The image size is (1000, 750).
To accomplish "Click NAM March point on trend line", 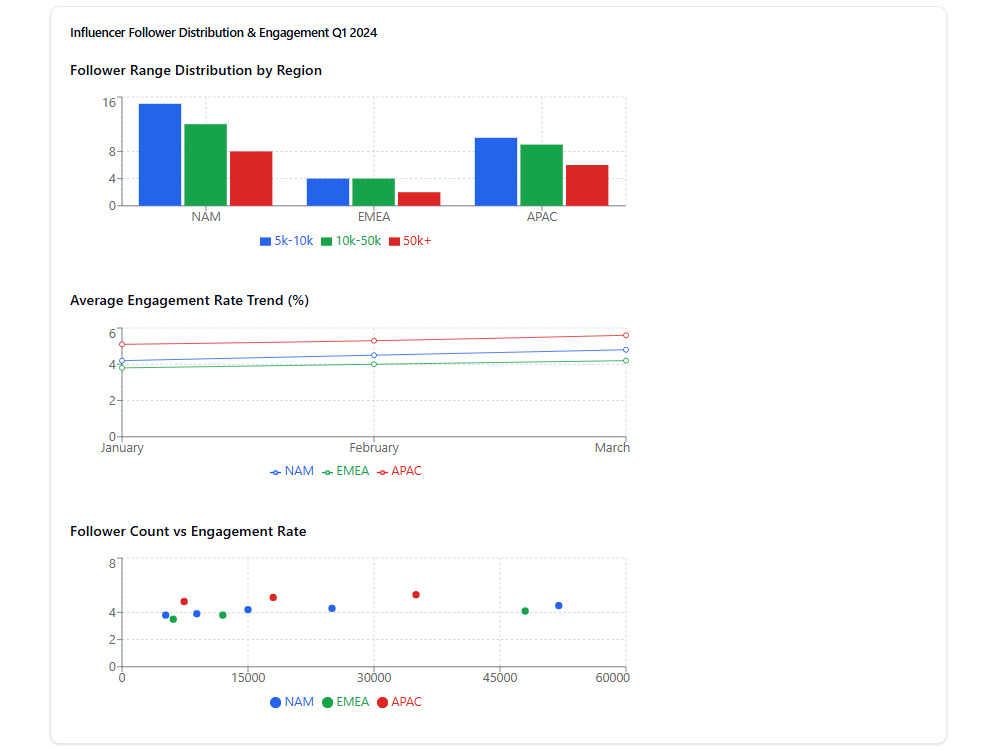I will click(x=626, y=350).
